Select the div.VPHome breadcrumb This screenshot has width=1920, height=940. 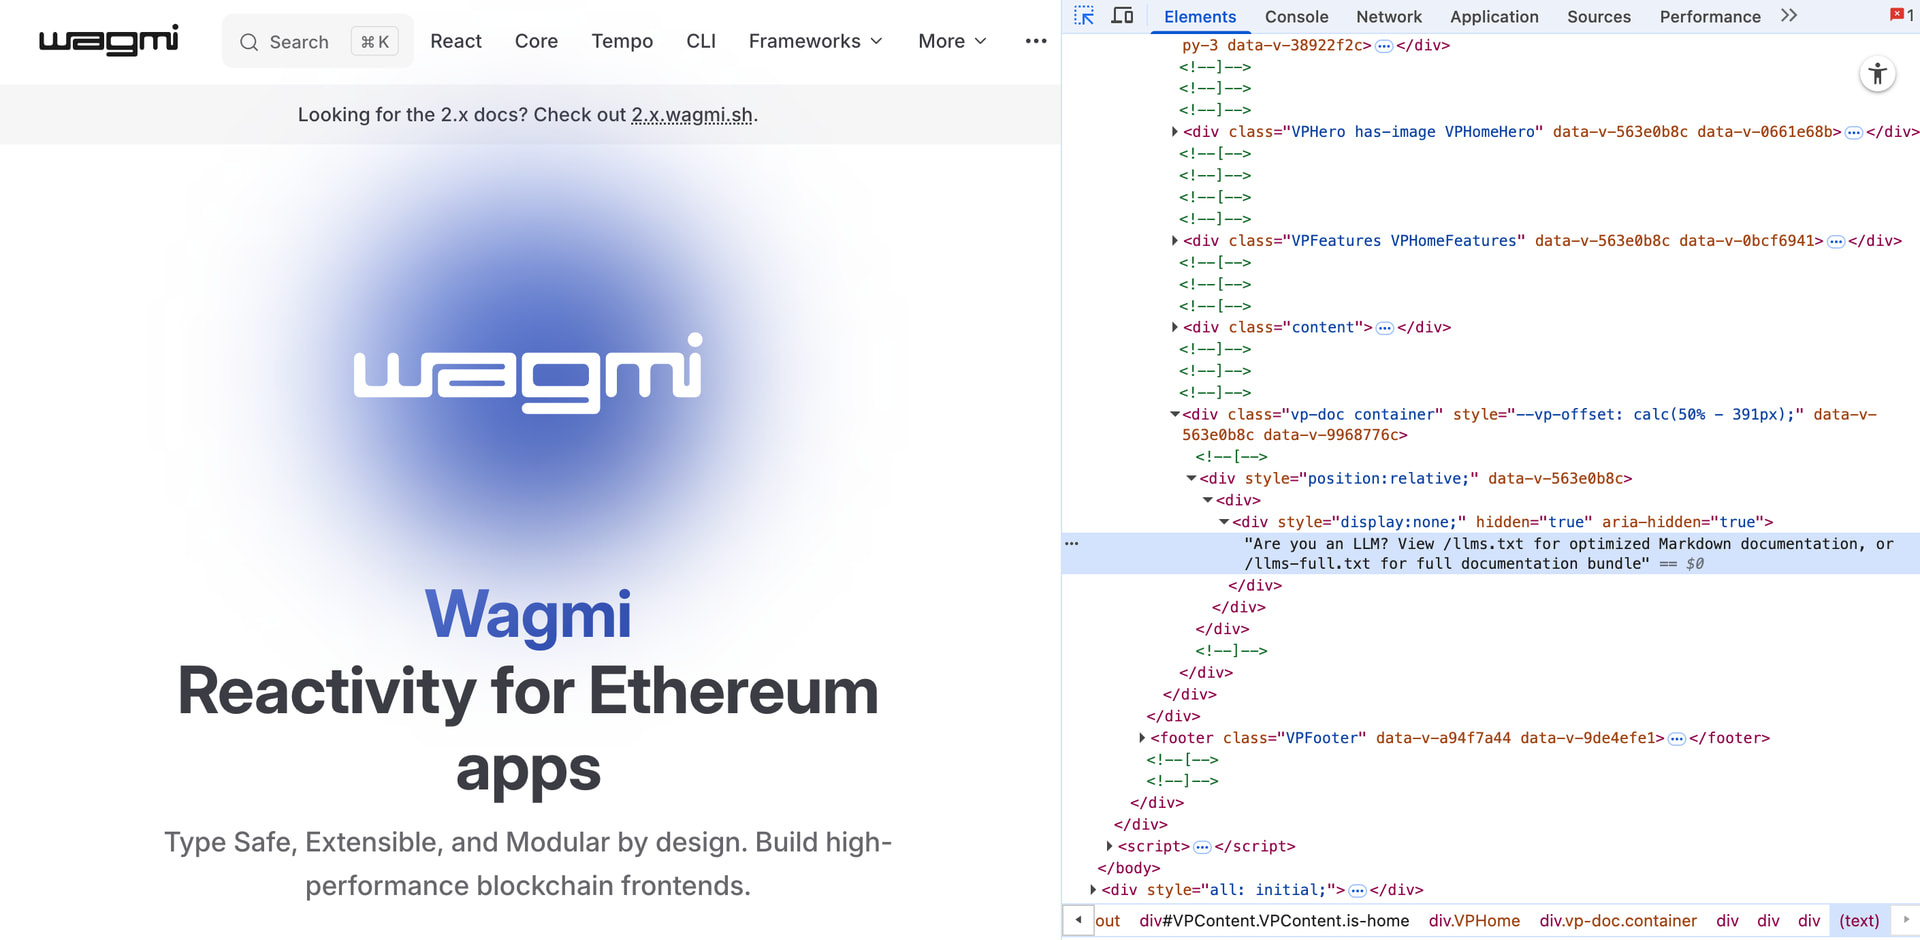[x=1474, y=921]
